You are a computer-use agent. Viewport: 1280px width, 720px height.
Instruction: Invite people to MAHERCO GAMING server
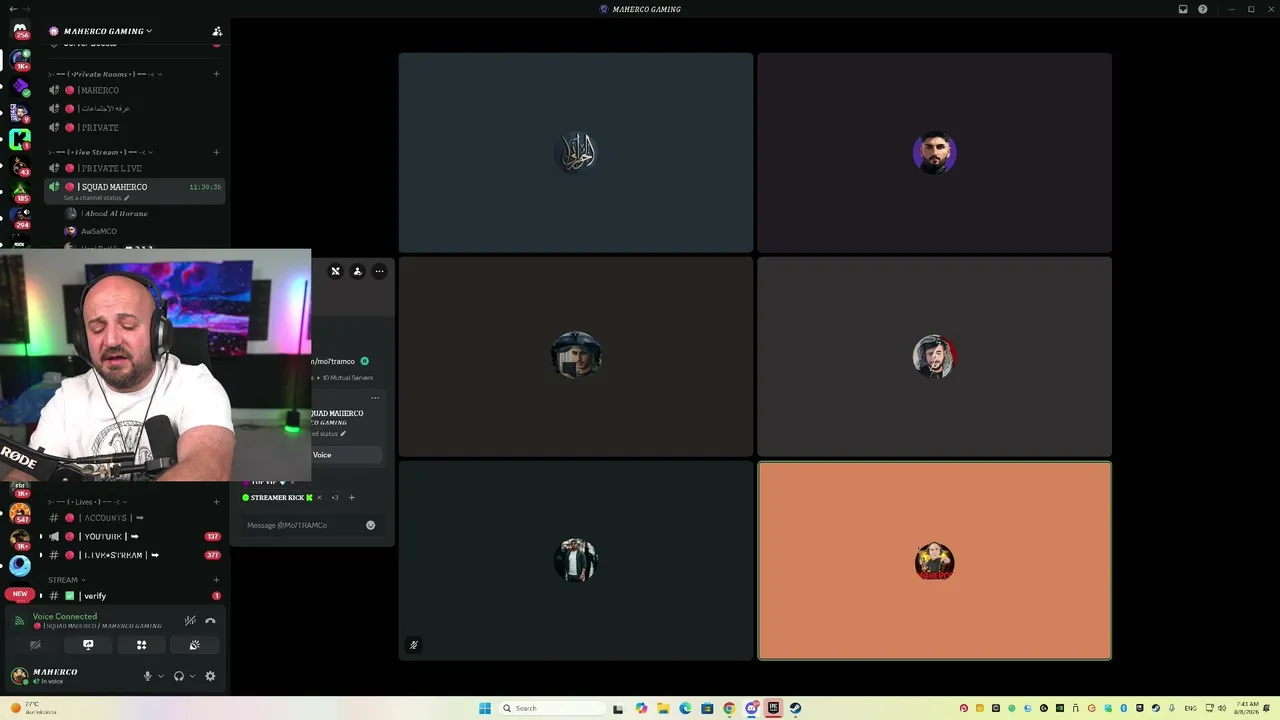pos(217,31)
